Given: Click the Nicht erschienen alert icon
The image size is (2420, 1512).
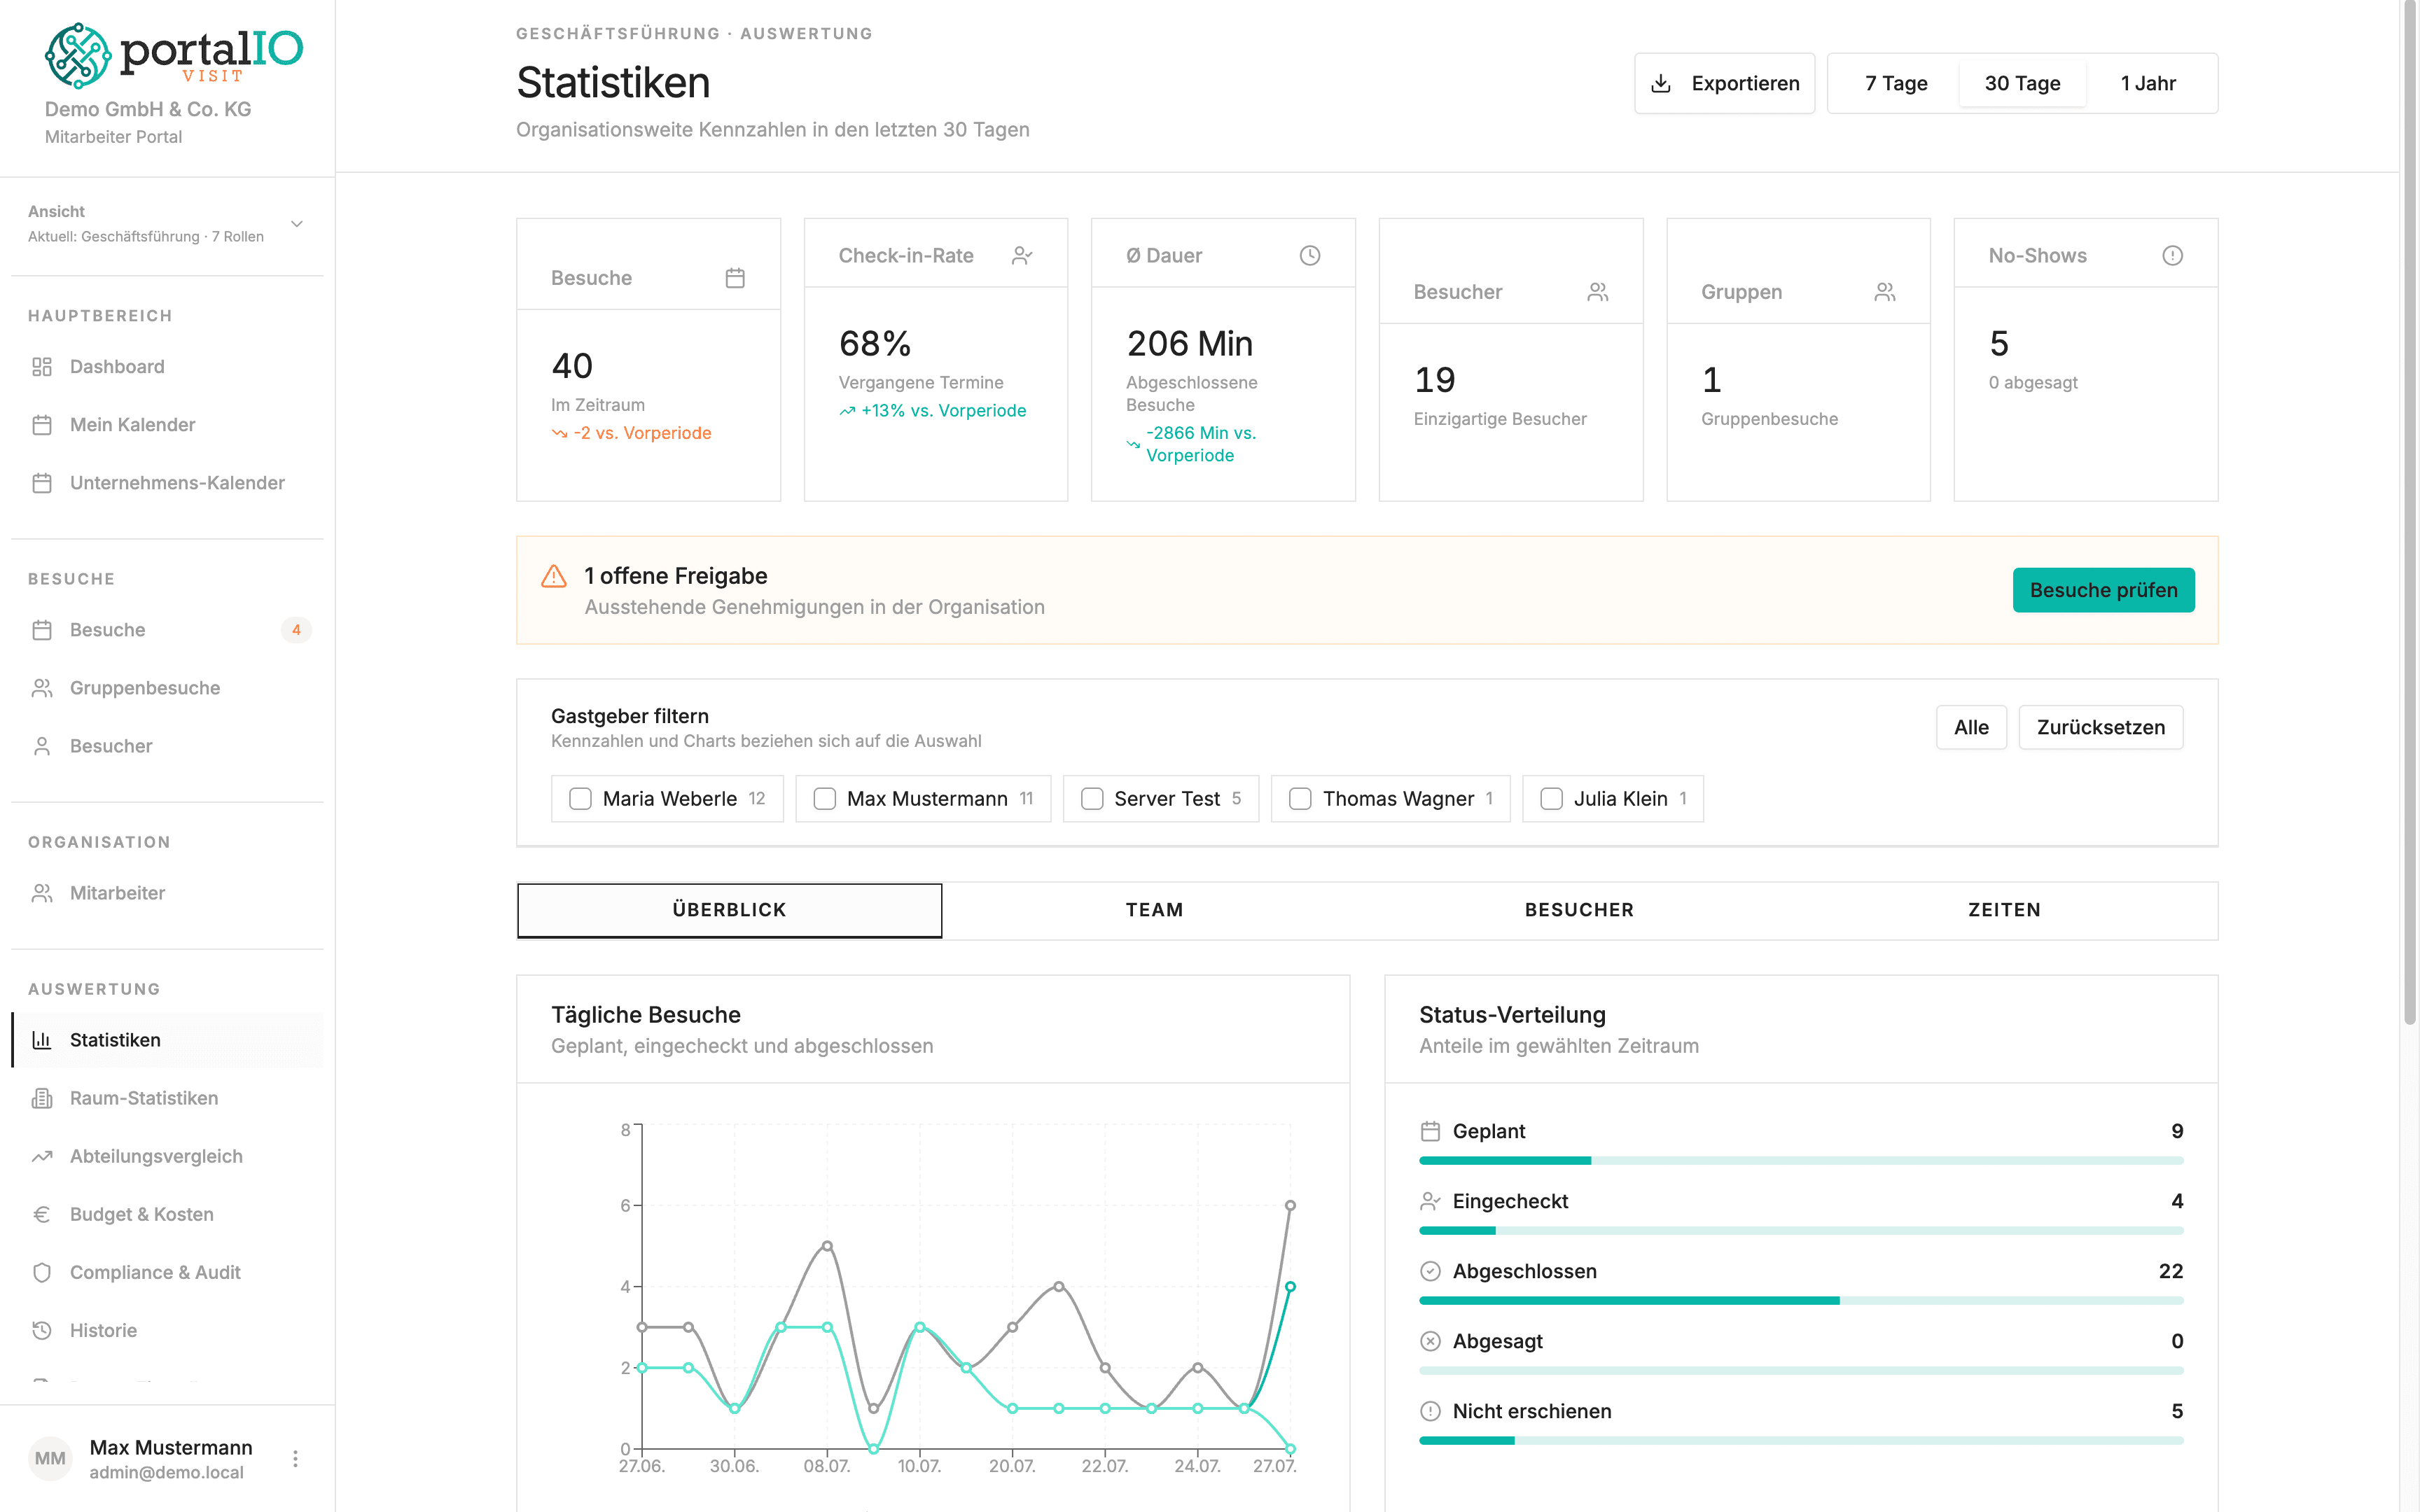Looking at the screenshot, I should pos(1431,1411).
